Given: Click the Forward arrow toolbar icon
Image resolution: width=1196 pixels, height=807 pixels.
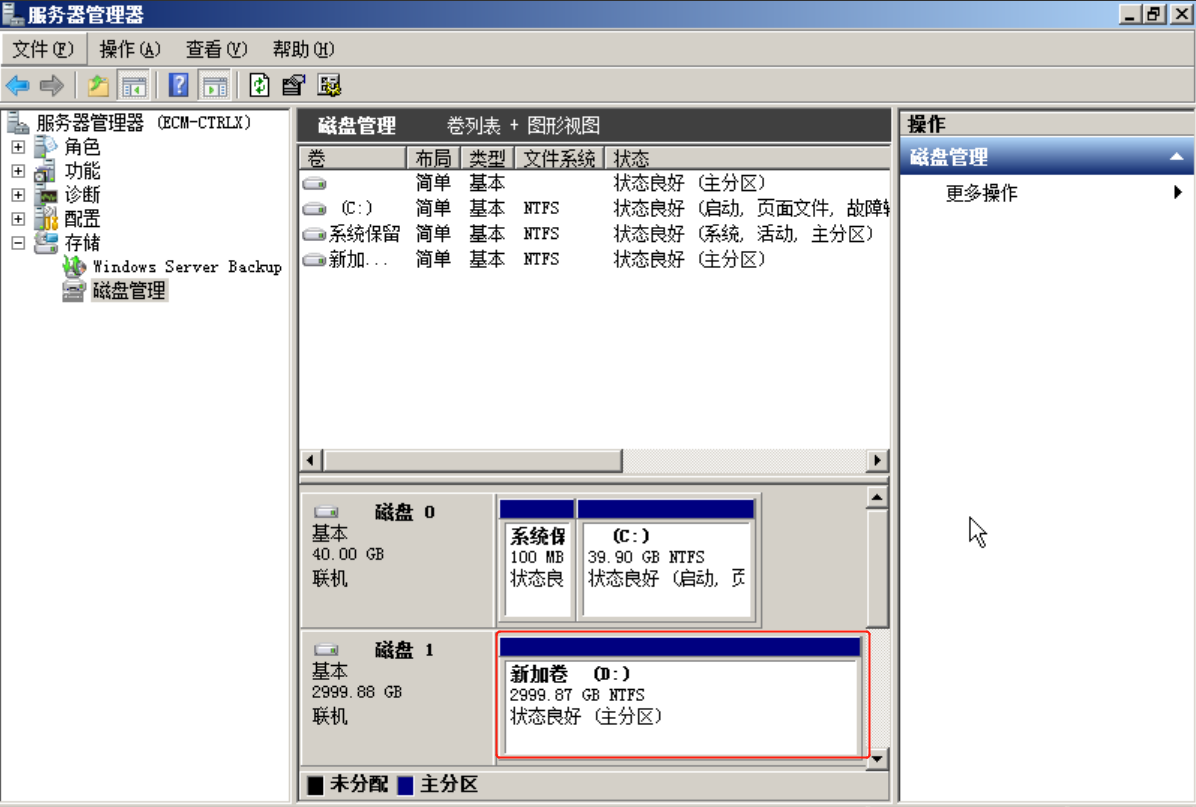Looking at the screenshot, I should (x=51, y=85).
